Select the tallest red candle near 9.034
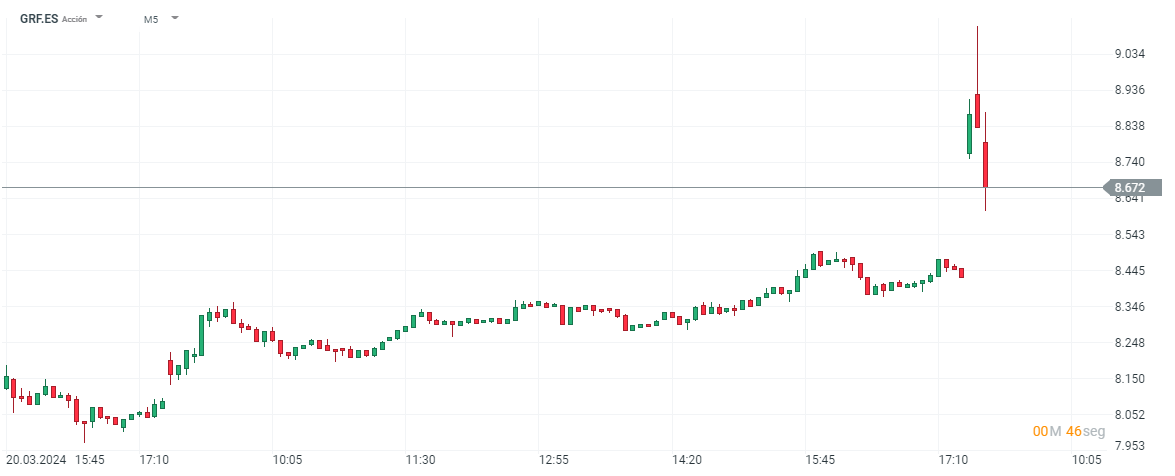Screen dimensions: 1175x476 point(977,110)
